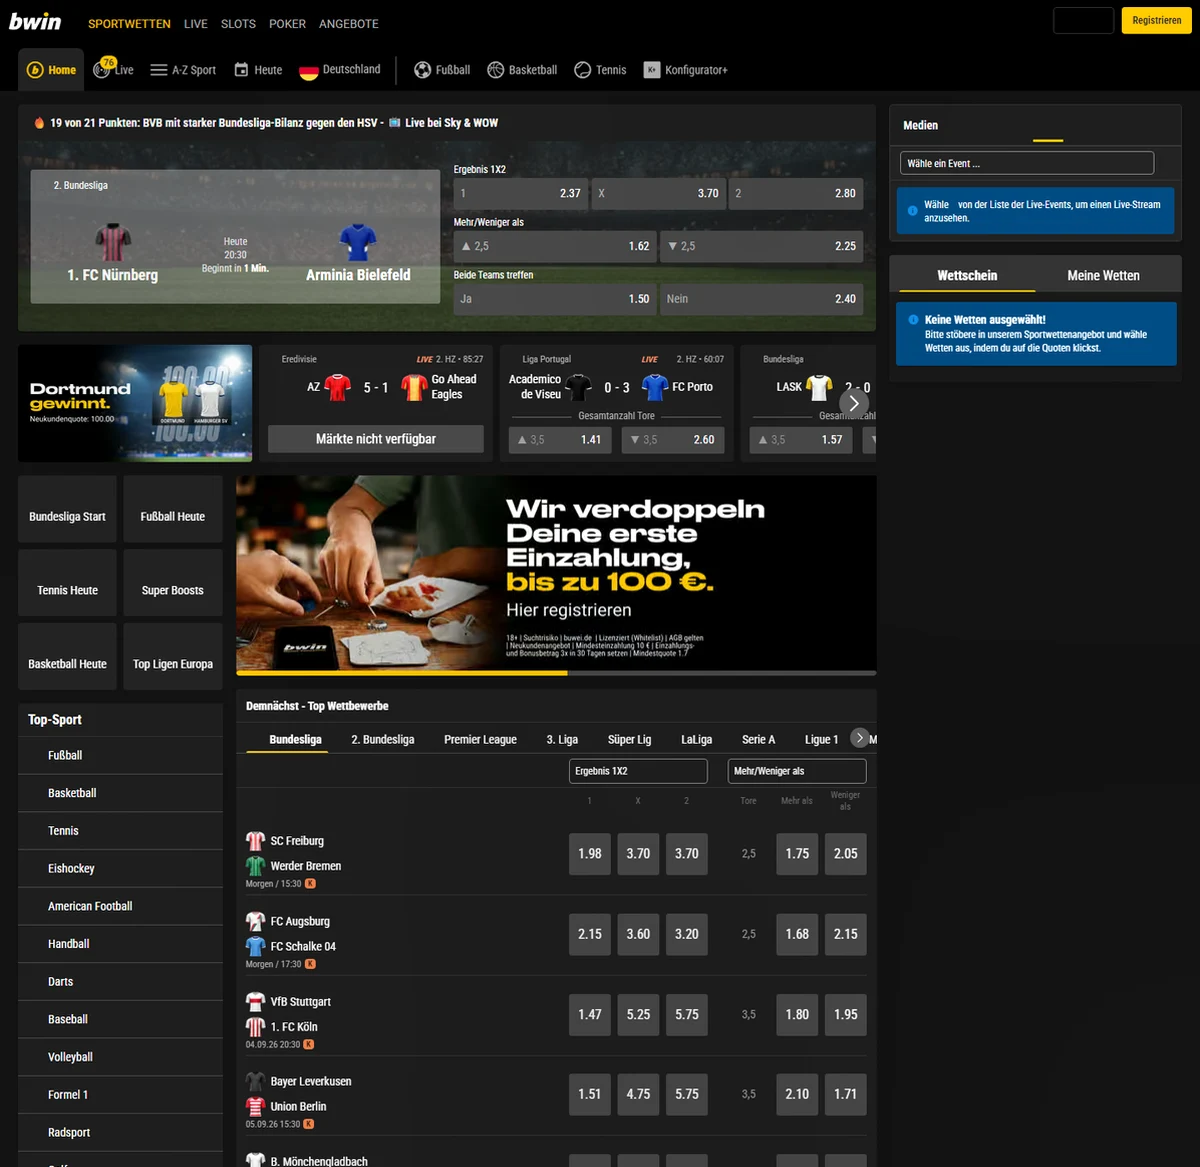The image size is (1200, 1167).
Task: Open the ANGEBOTE menu
Action: [349, 24]
